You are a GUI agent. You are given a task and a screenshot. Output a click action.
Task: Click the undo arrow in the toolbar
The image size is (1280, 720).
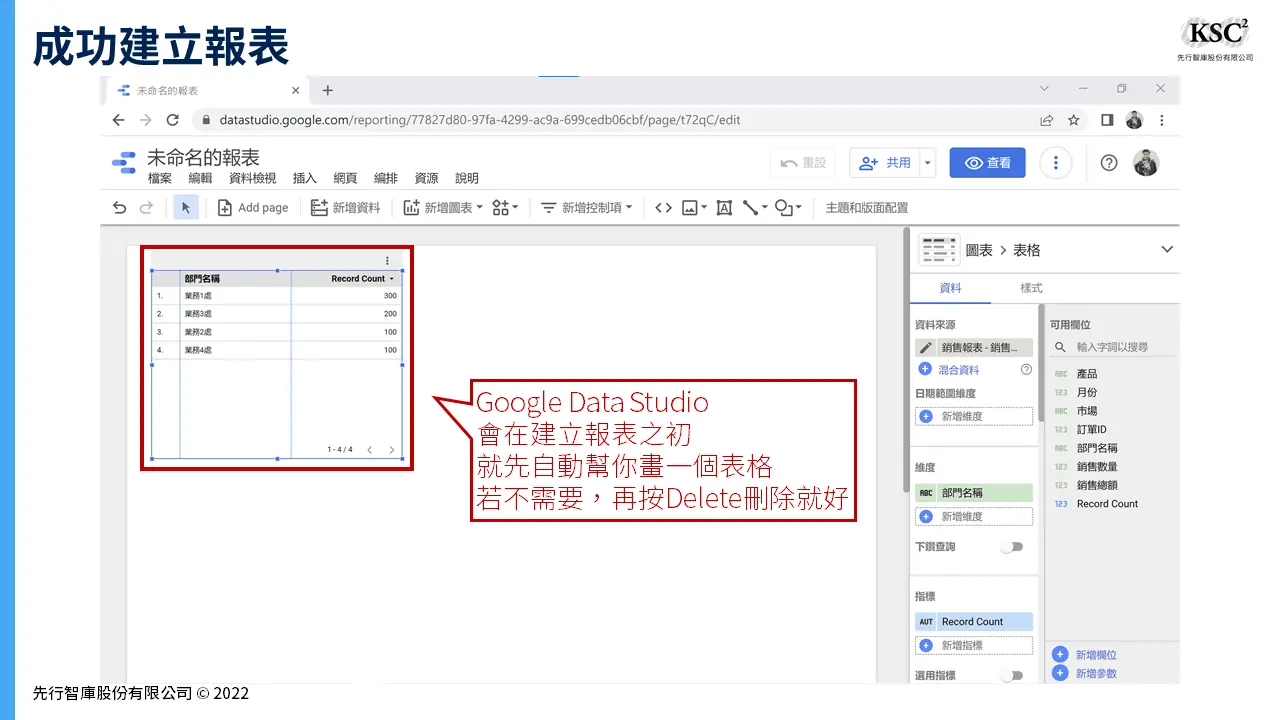120,208
